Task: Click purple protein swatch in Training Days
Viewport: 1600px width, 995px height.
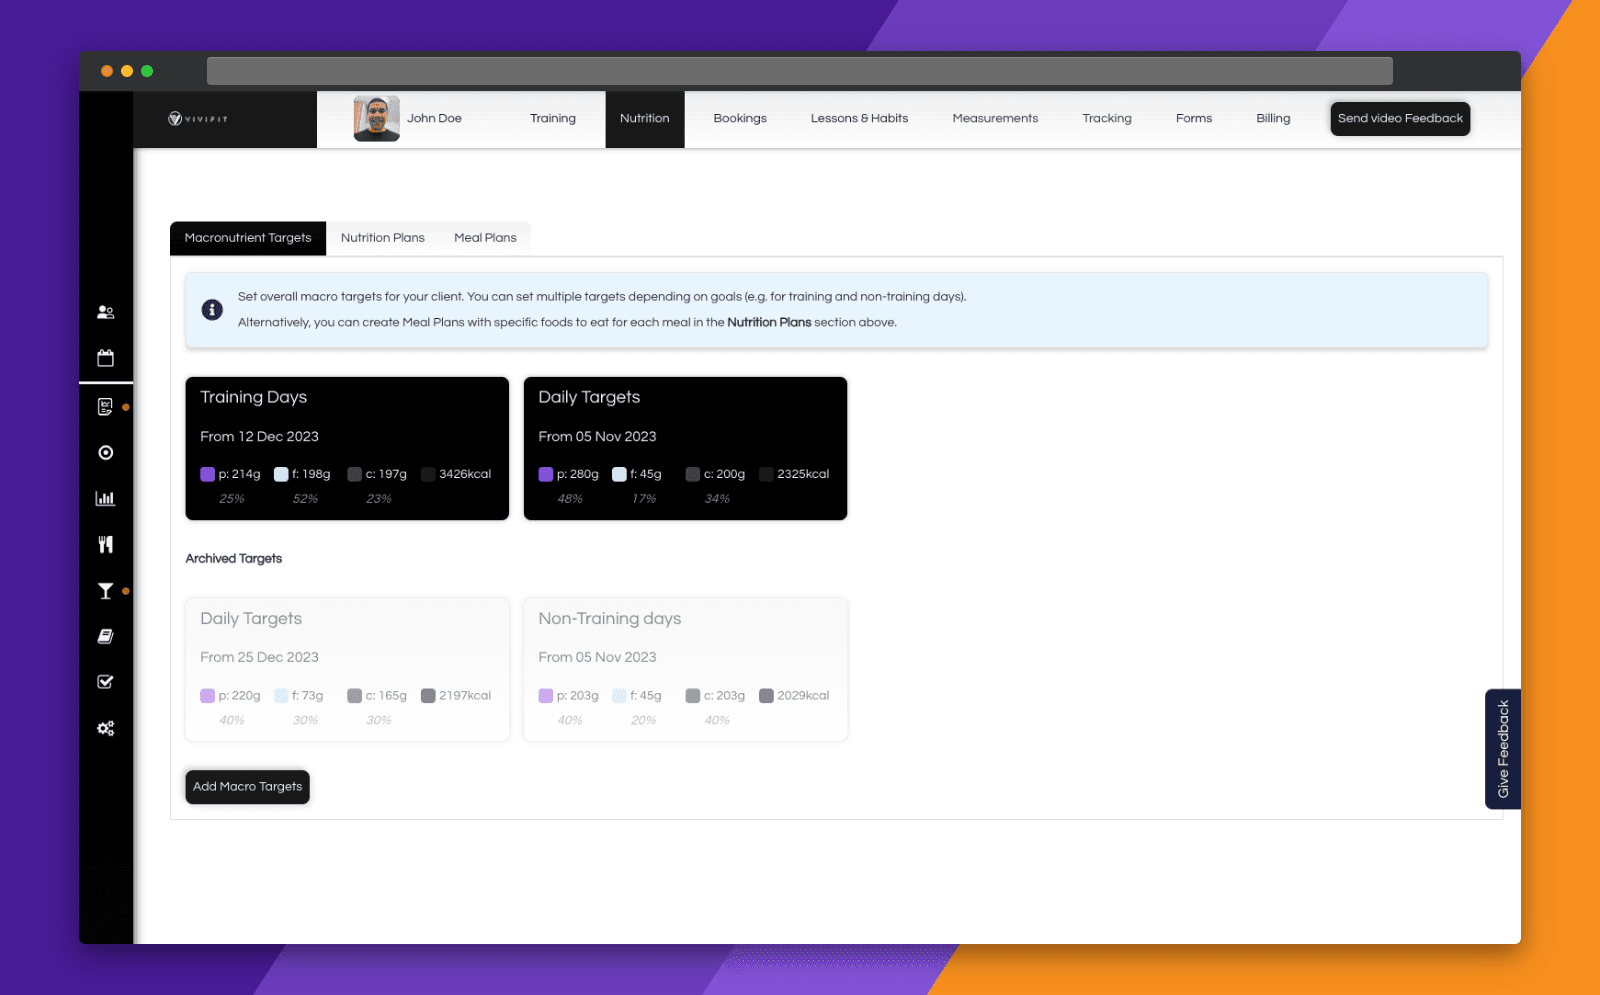Action: (x=208, y=475)
